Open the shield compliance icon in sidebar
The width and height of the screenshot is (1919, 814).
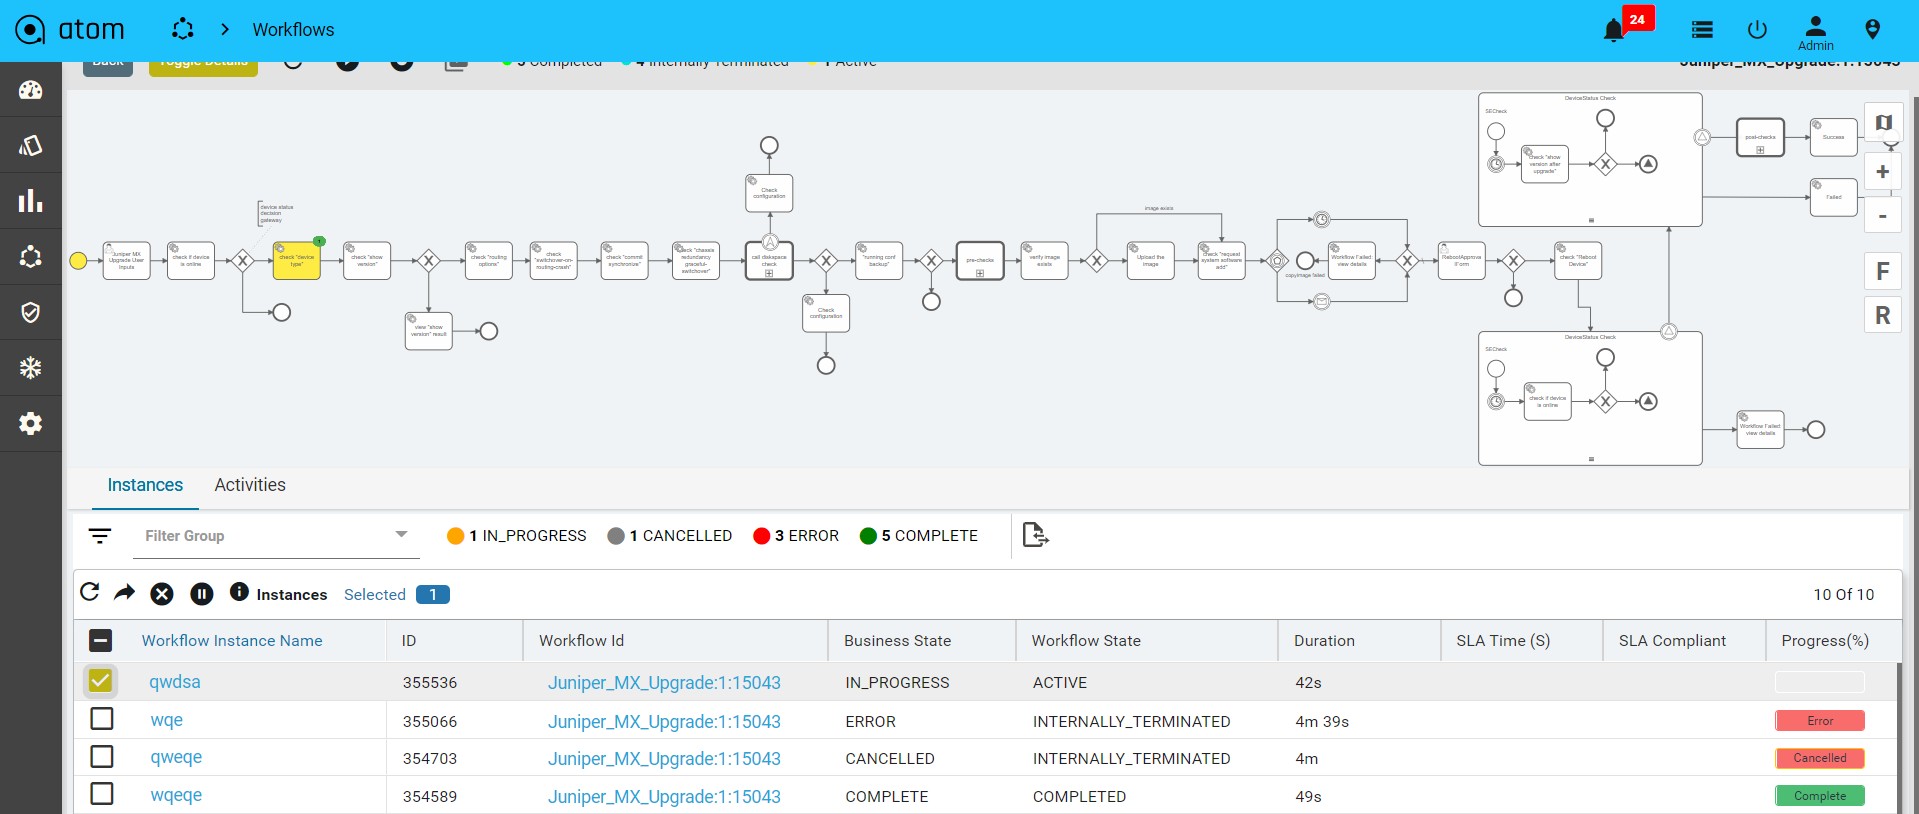click(x=31, y=313)
